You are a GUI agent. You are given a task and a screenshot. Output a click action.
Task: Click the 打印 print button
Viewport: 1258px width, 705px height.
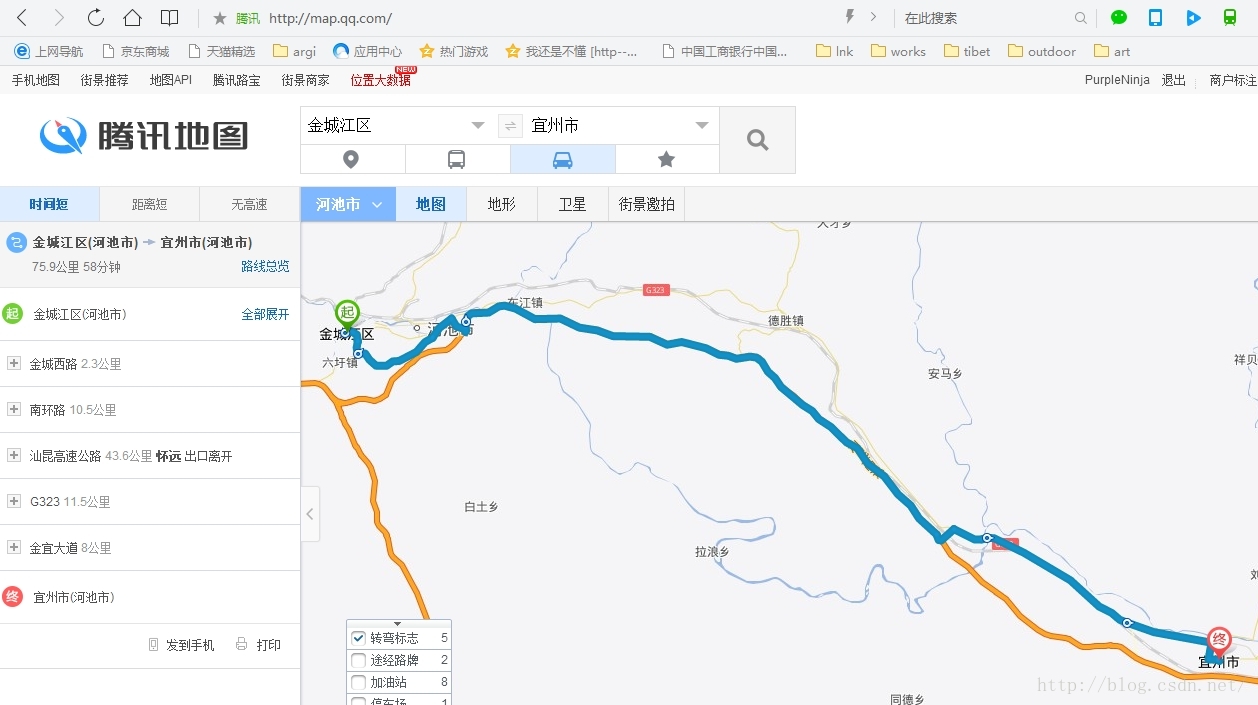click(258, 645)
